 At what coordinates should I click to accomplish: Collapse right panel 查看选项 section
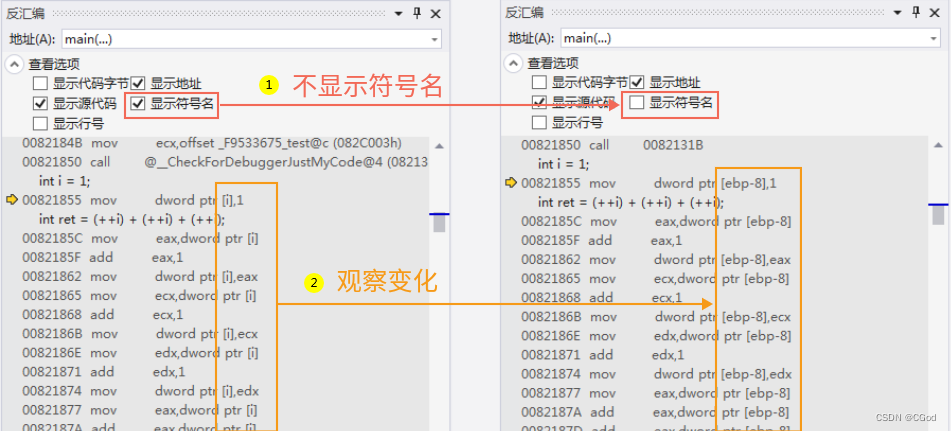coord(513,63)
